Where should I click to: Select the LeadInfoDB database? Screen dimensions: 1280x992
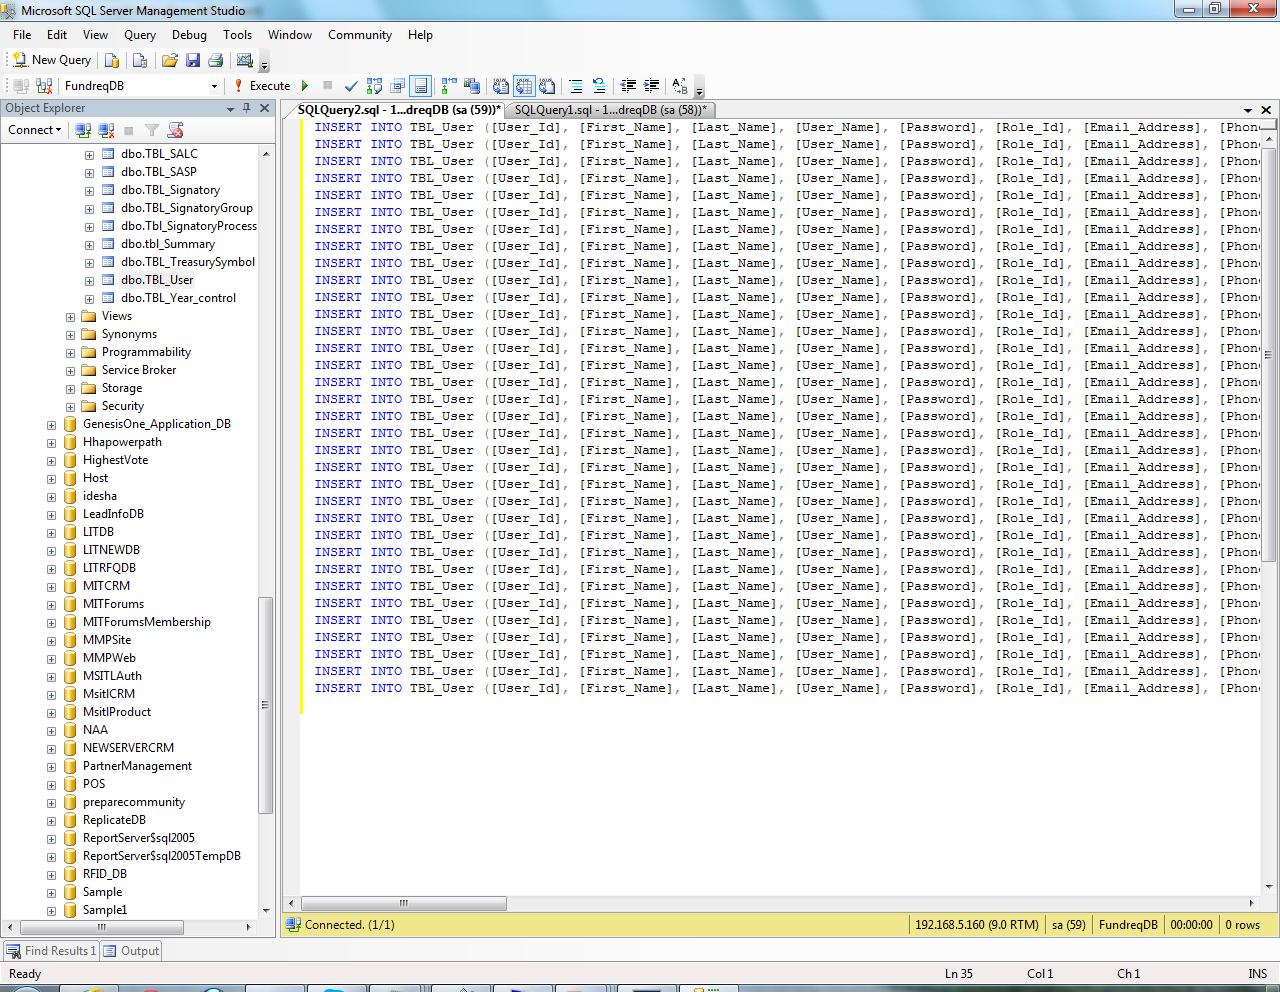113,514
